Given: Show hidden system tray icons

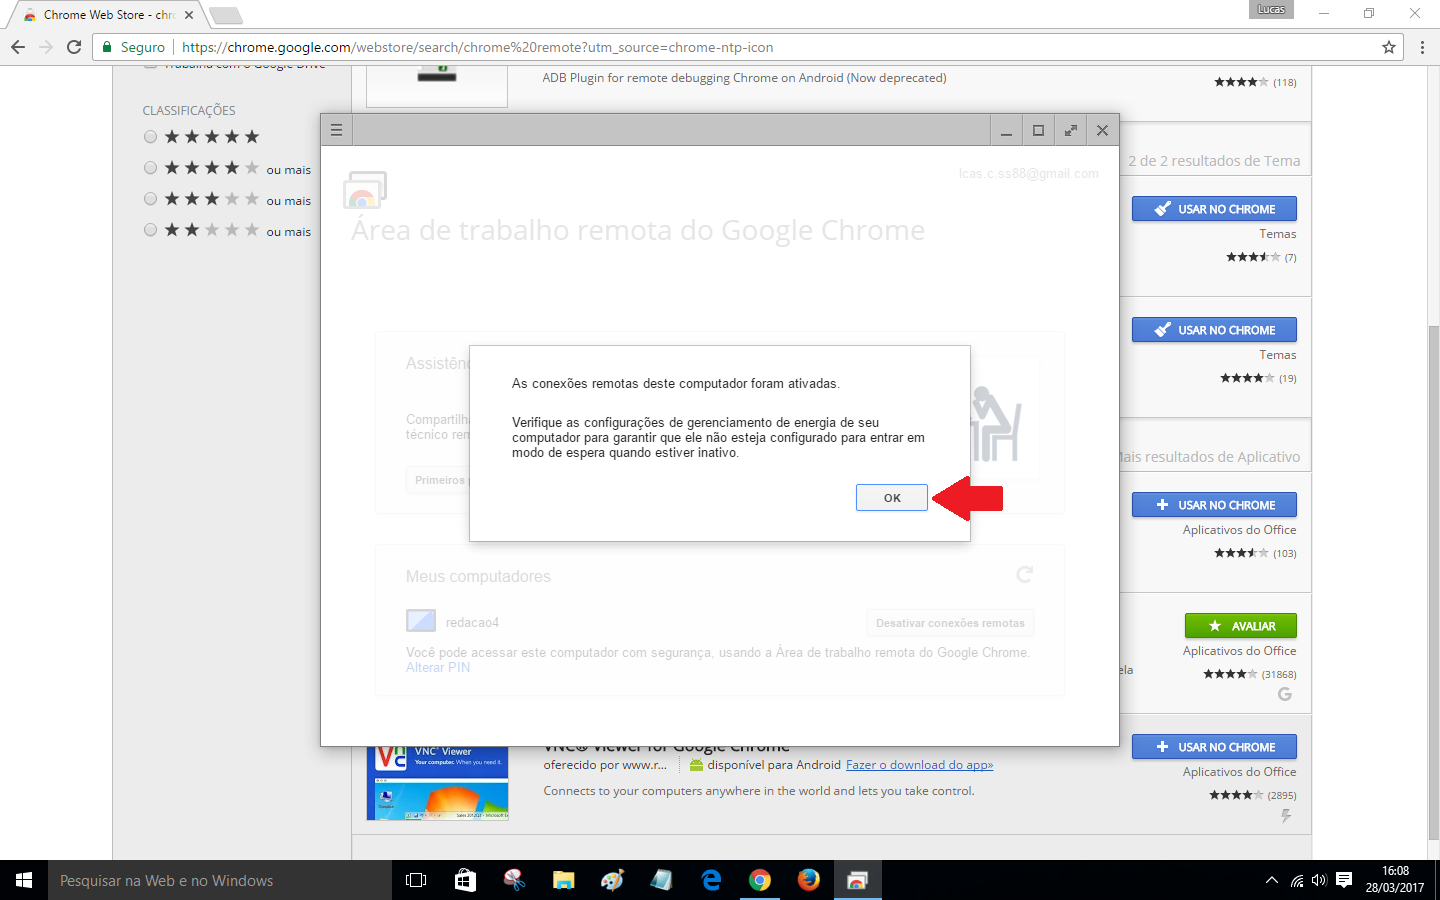Looking at the screenshot, I should tap(1271, 880).
